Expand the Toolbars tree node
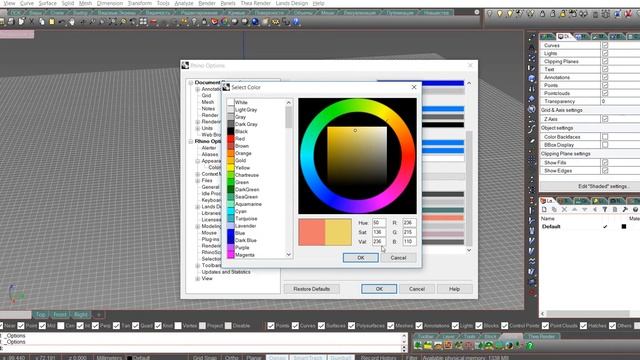 click(x=198, y=265)
